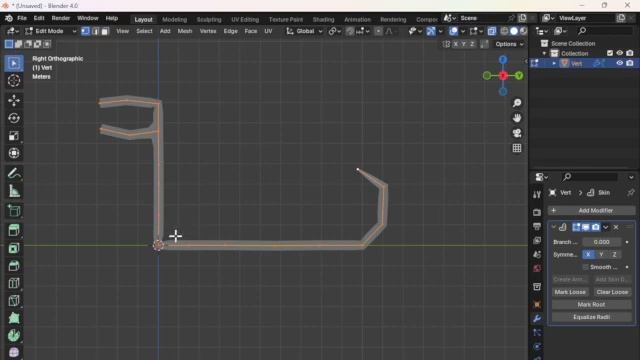Enable symmetry on Z axis
This screenshot has width=640, height=360.
pos(615,254)
